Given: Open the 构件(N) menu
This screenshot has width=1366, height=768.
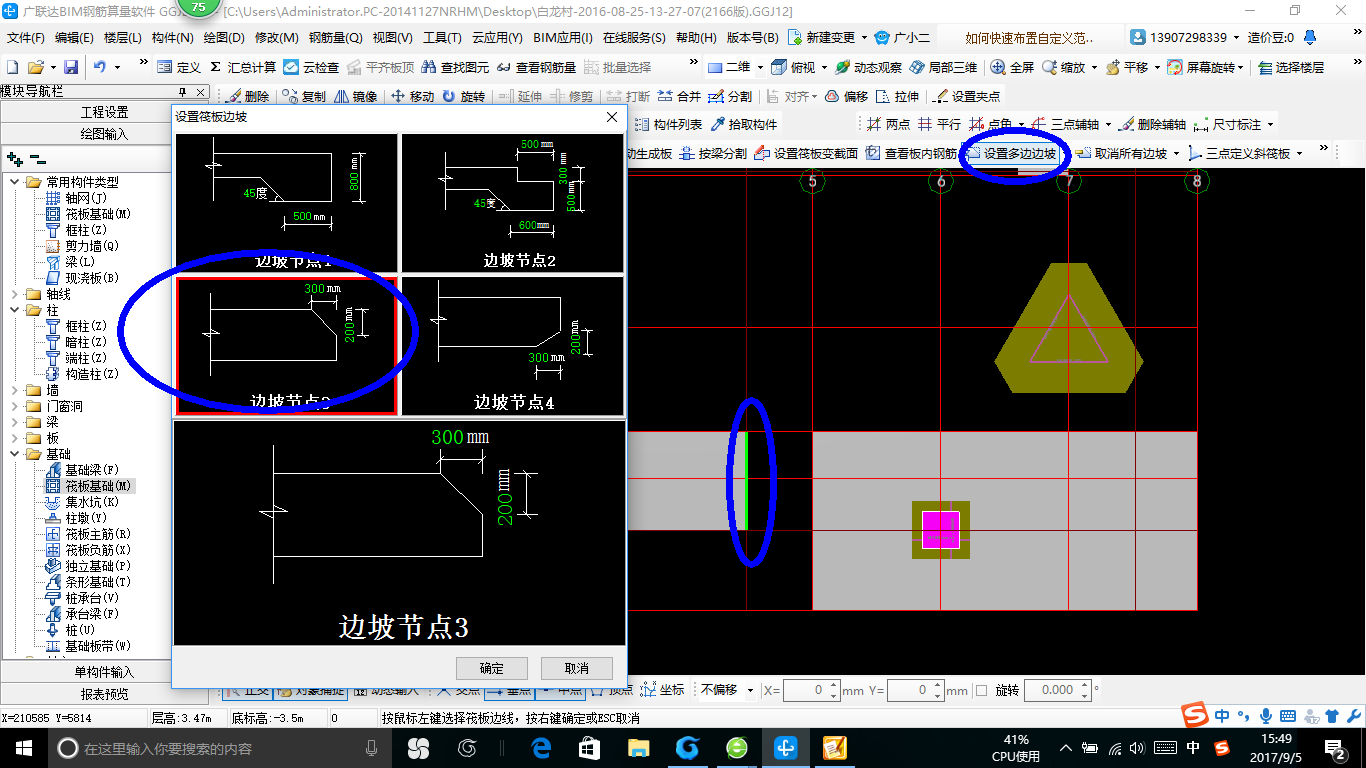Looking at the screenshot, I should pyautogui.click(x=172, y=38).
